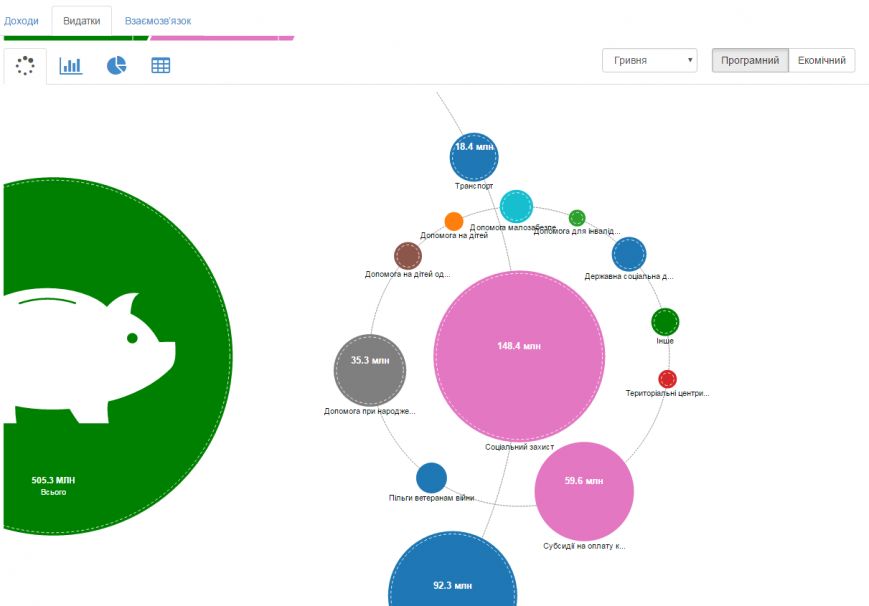The image size is (869, 606).
Task: Click the Державна соціальна д... label
Action: pyautogui.click(x=629, y=276)
